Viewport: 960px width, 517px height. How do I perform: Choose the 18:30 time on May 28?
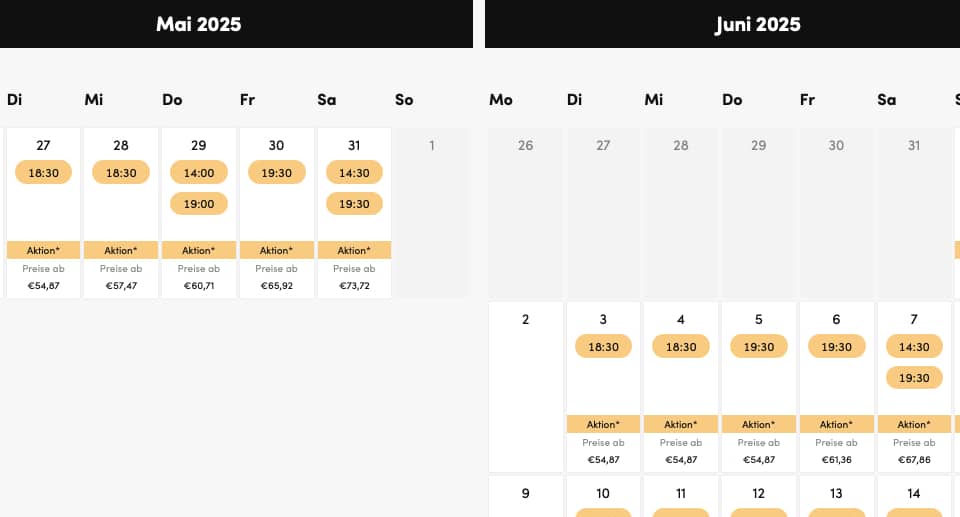coord(121,173)
